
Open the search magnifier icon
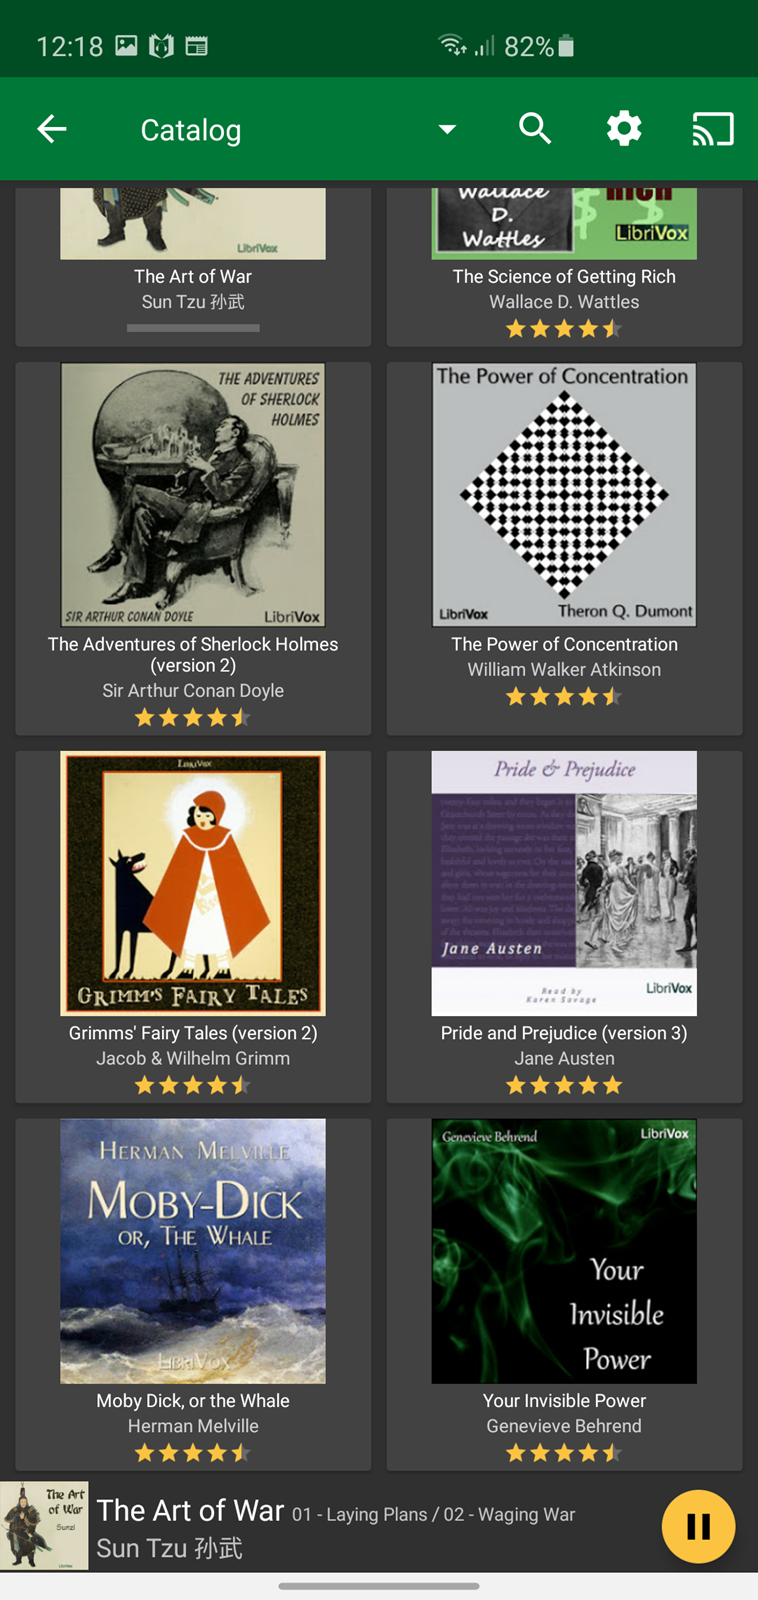(535, 129)
